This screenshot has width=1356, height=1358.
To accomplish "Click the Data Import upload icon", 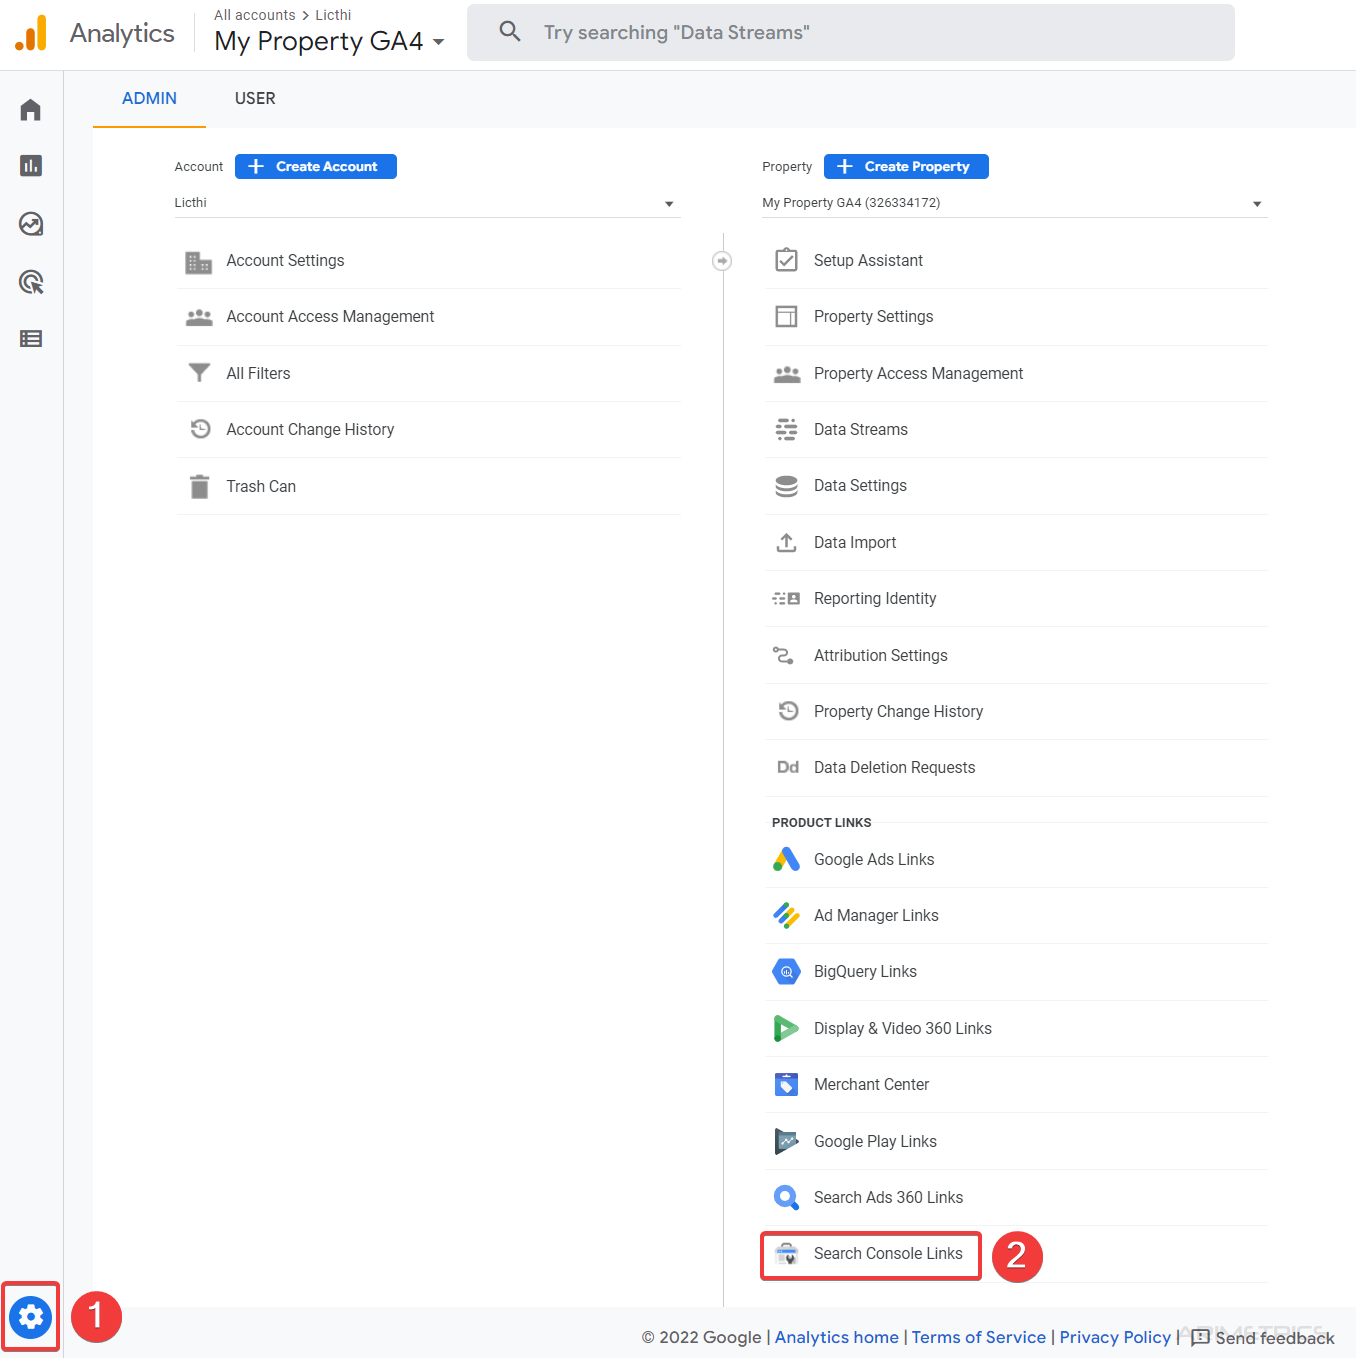I will [x=787, y=542].
